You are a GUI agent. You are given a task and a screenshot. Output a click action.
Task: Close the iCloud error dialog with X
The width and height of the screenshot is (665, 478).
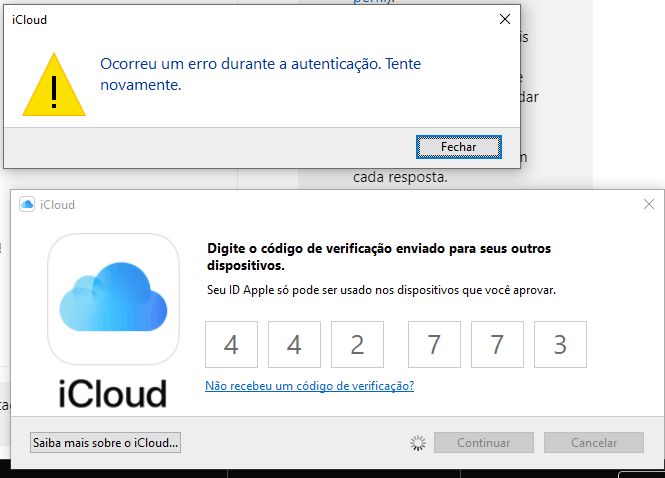tap(505, 19)
